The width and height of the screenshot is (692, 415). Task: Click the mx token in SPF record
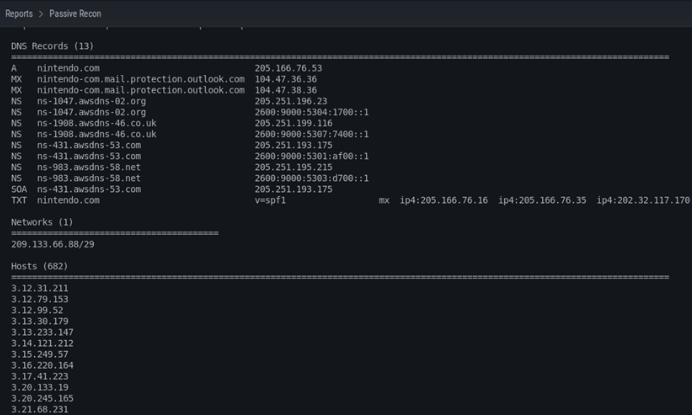(x=384, y=200)
